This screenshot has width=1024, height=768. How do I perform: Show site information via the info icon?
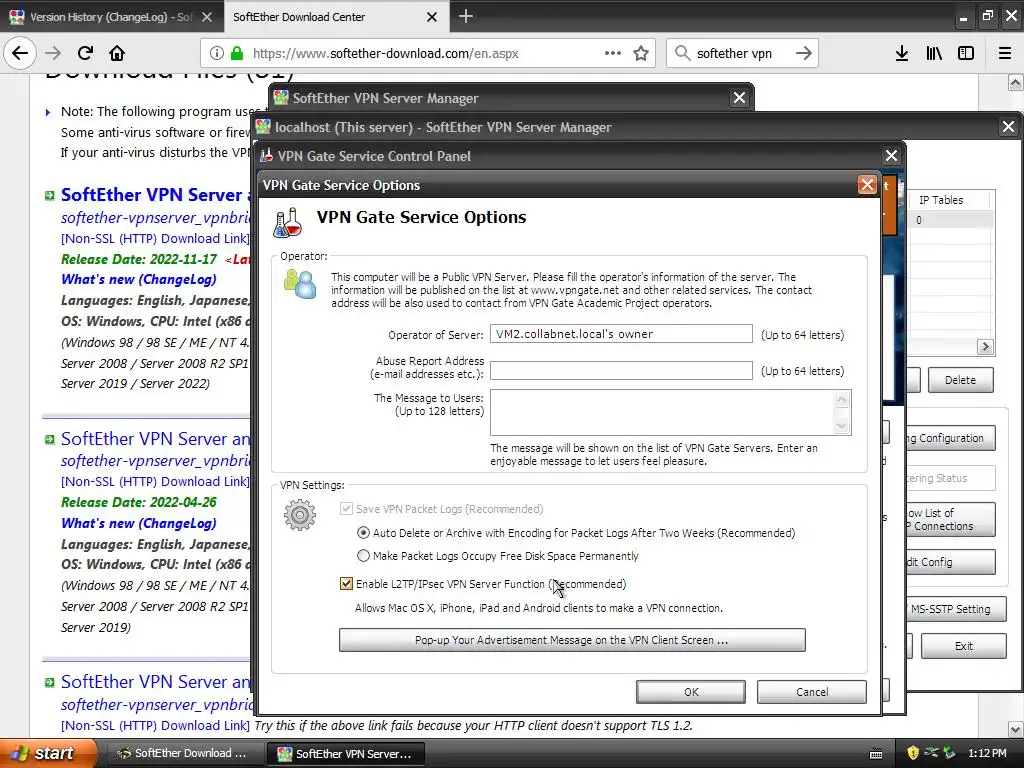(x=217, y=53)
